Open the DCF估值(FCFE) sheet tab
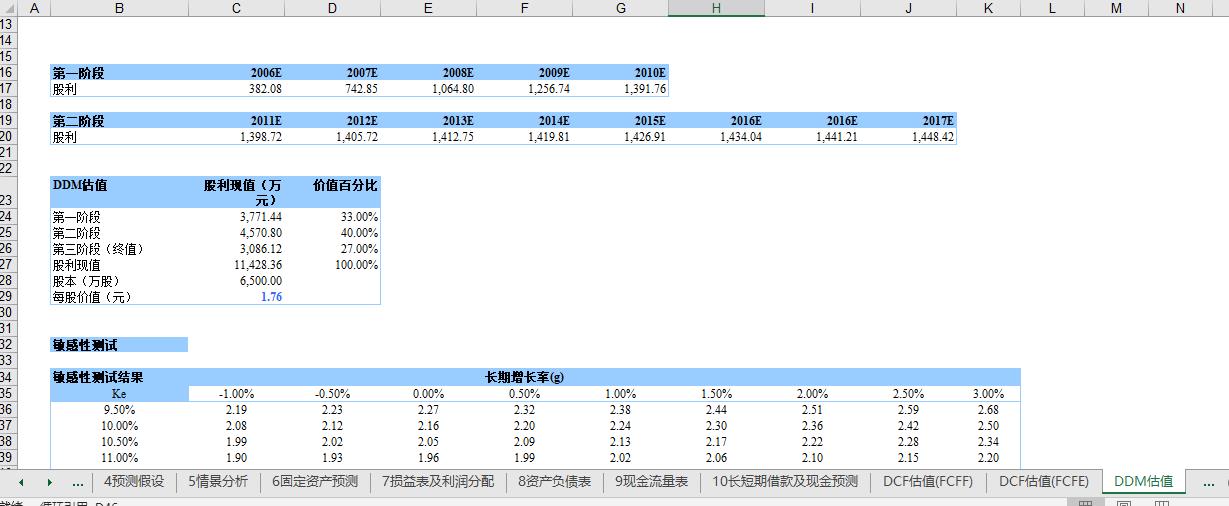The height and width of the screenshot is (506, 1229). [1044, 481]
